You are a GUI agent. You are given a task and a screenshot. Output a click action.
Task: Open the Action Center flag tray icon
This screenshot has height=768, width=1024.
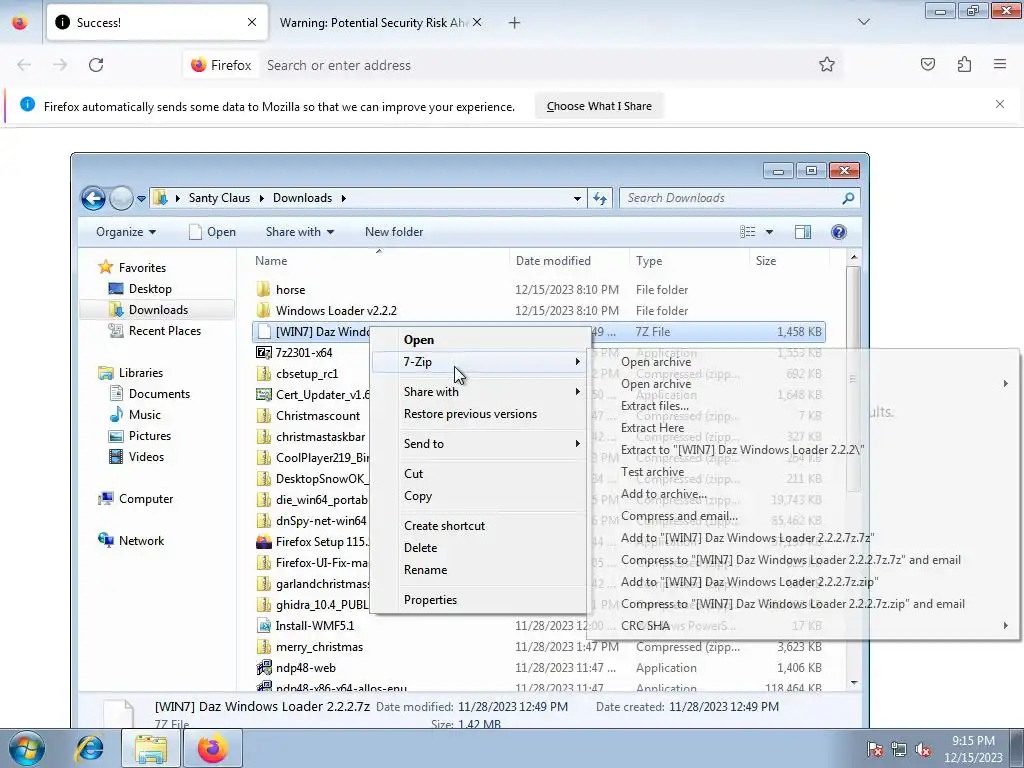874,749
